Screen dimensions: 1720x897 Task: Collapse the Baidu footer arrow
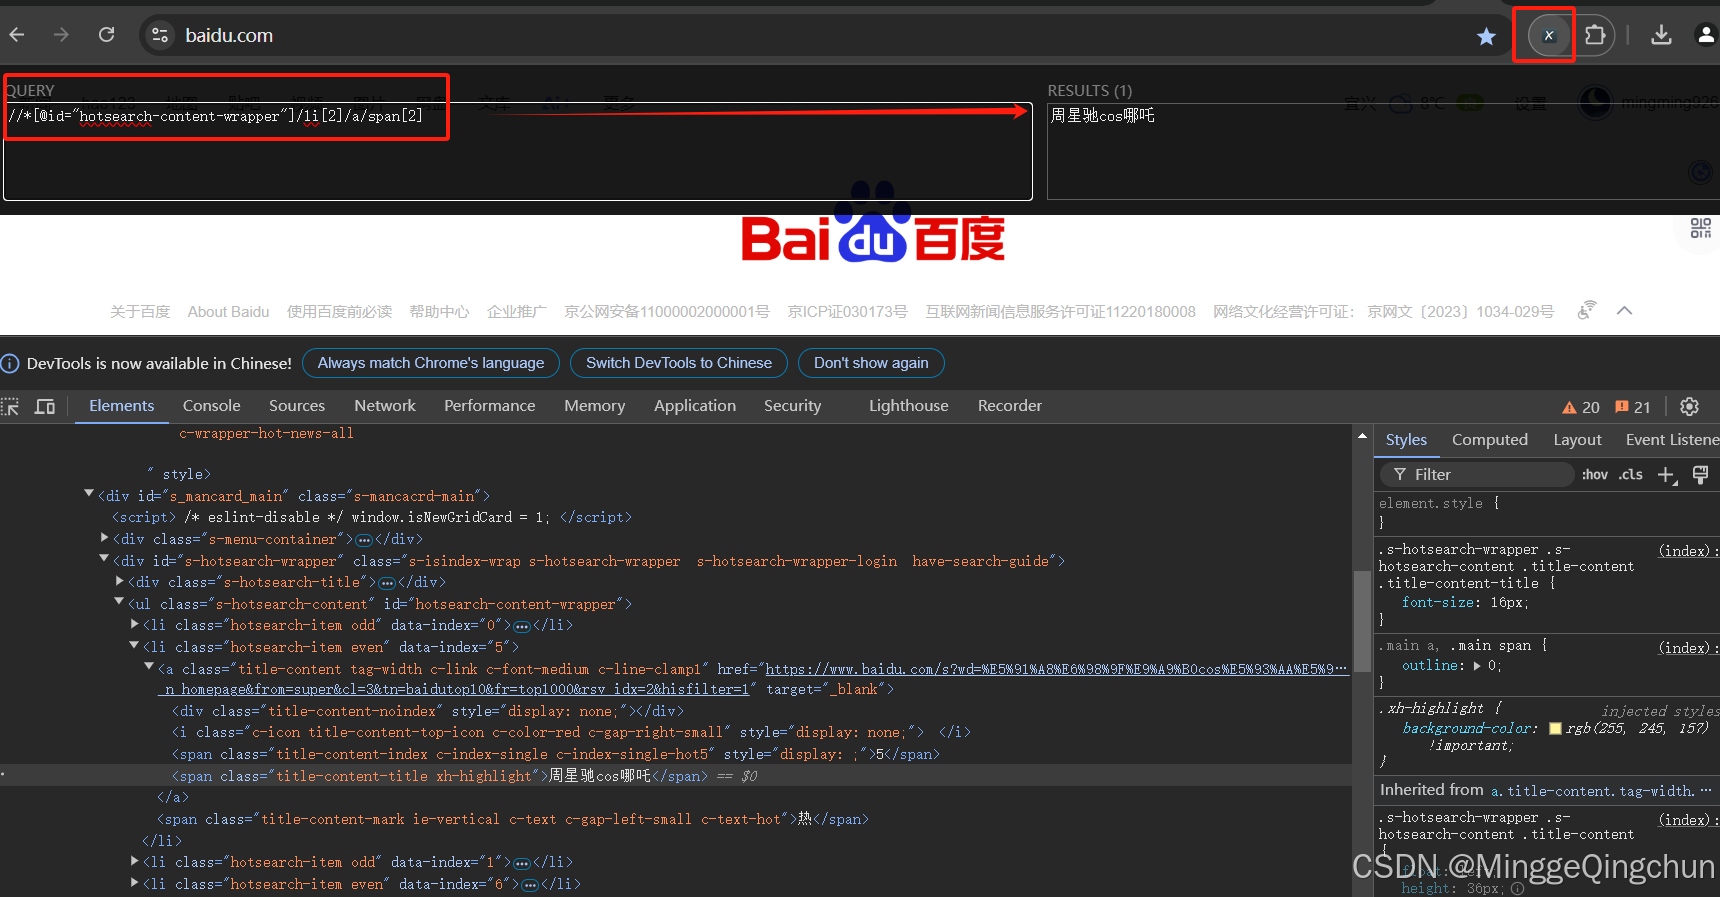click(x=1624, y=311)
